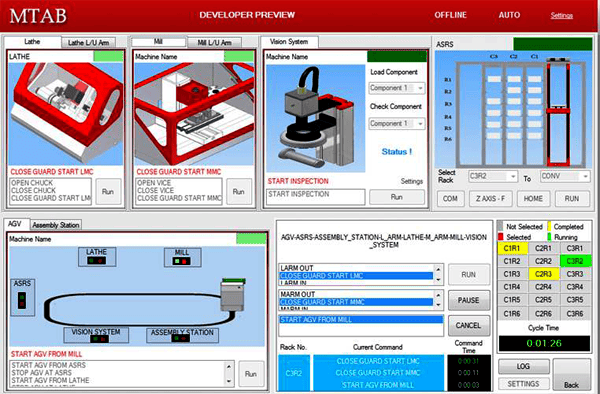Open the Settings link in header
Image resolution: width=600 pixels, height=394 pixels.
click(561, 15)
